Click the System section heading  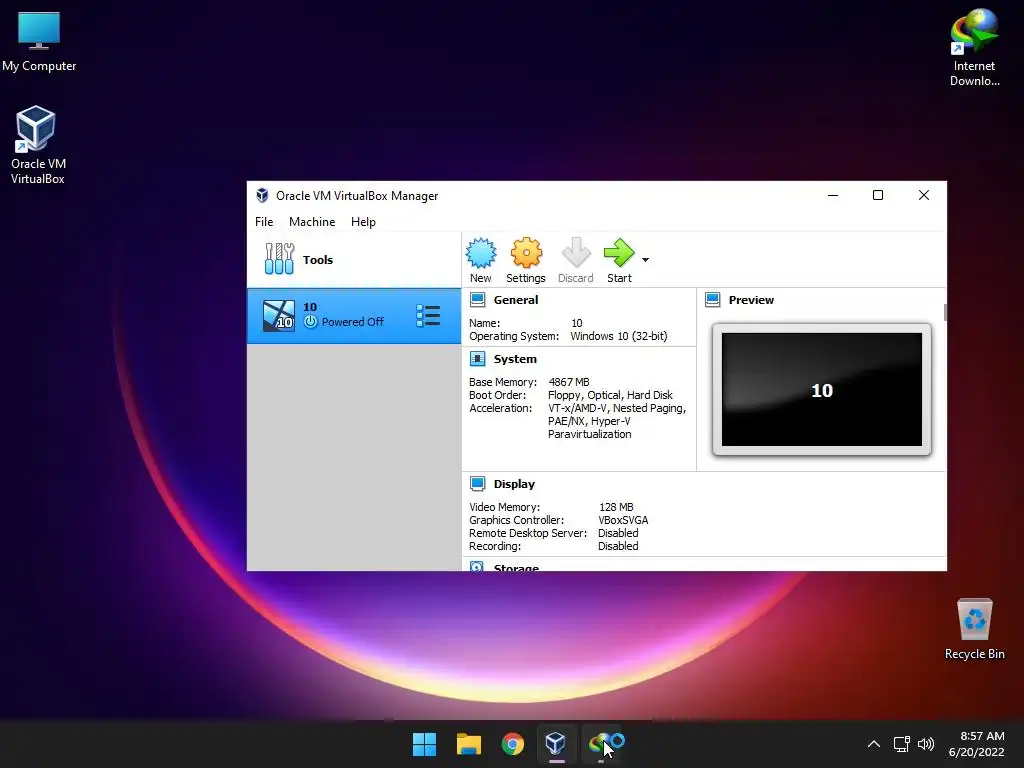515,359
